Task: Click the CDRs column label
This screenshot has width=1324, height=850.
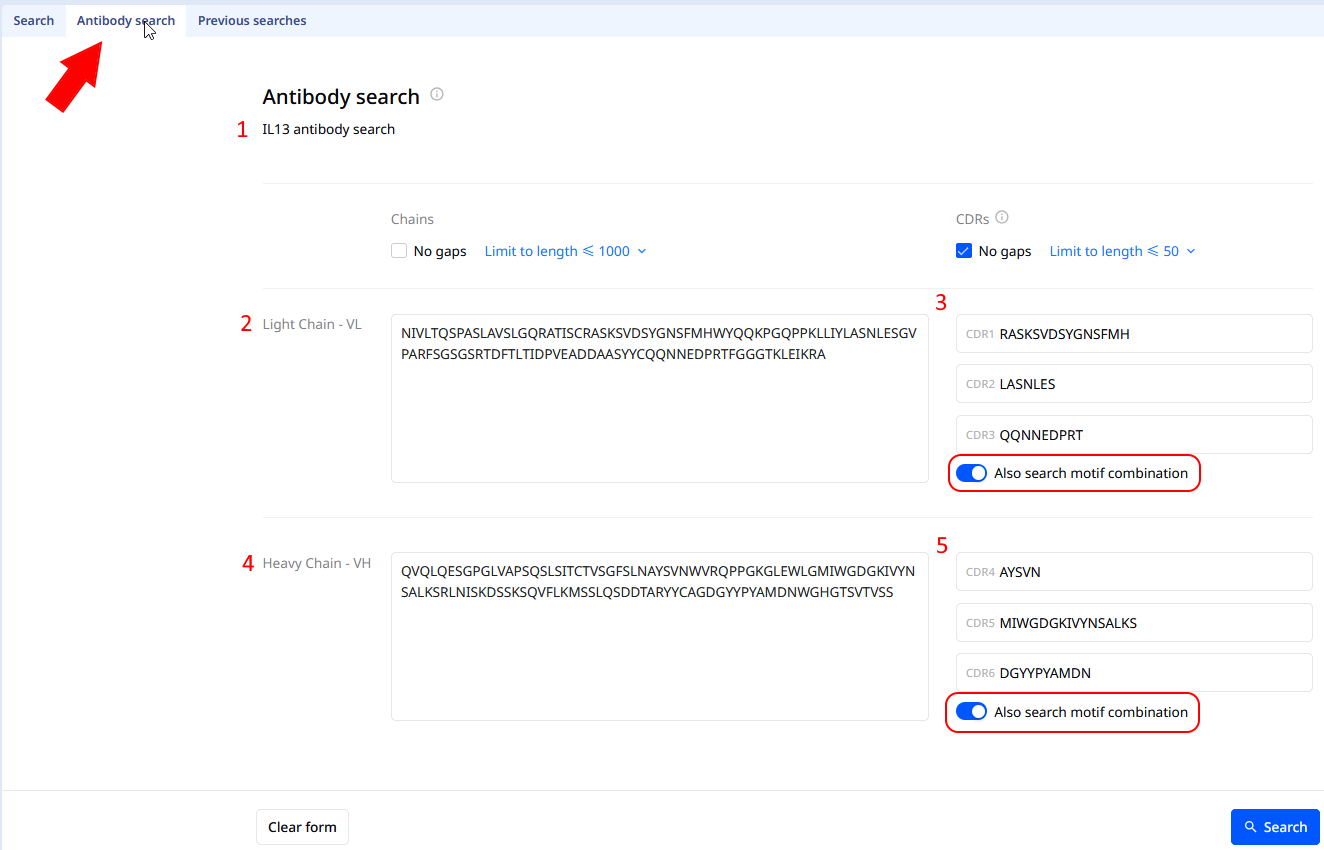Action: tap(973, 218)
